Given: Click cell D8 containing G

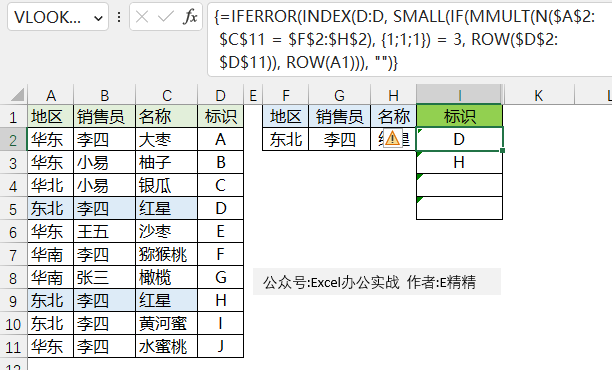Looking at the screenshot, I should 221,278.
